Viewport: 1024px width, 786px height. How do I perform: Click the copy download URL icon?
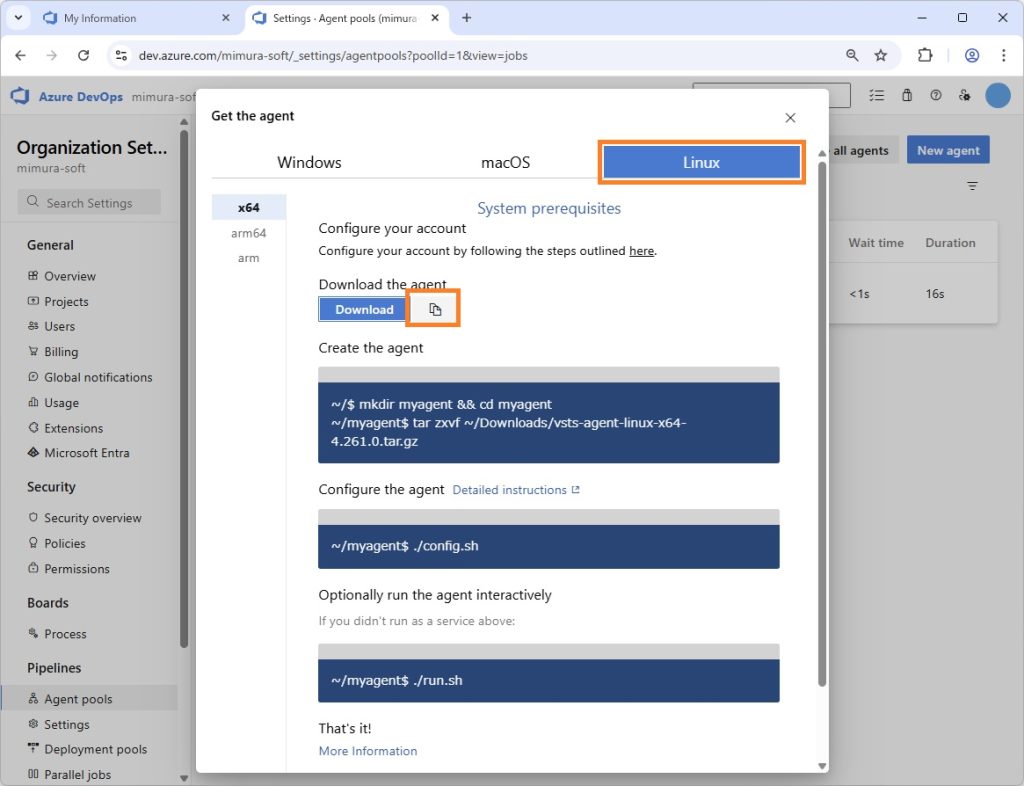coord(434,310)
